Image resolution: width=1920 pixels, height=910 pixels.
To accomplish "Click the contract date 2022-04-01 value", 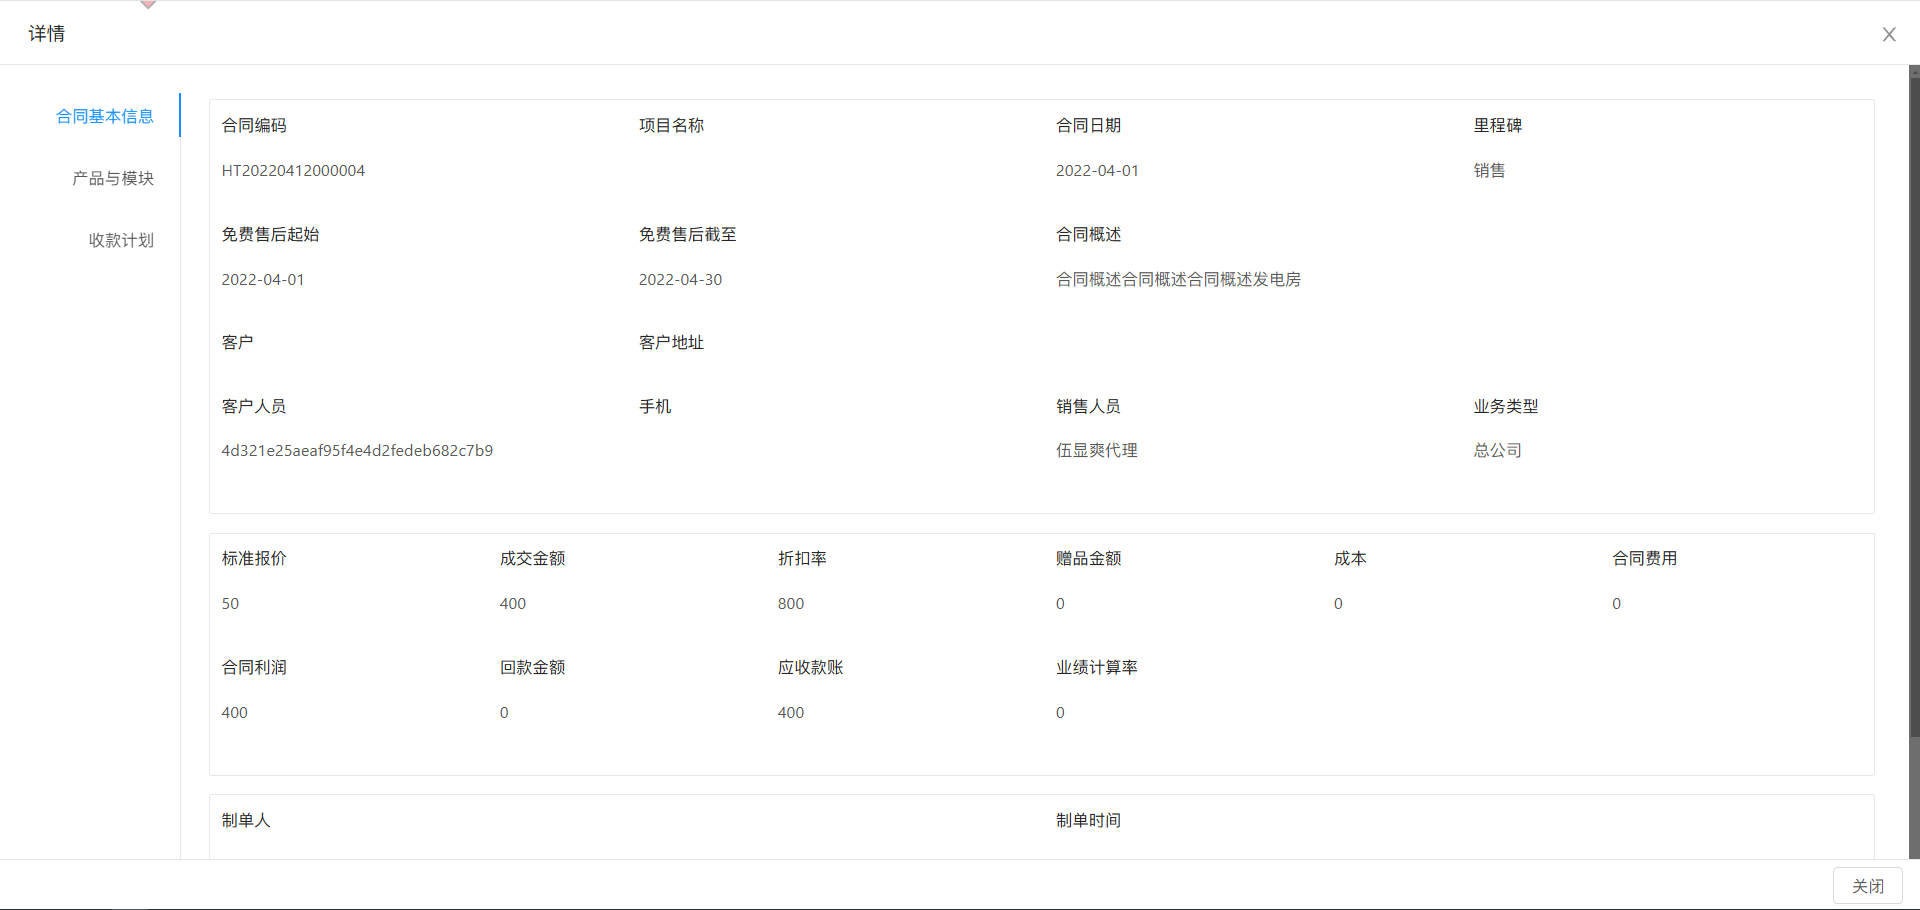I will coord(1097,171).
